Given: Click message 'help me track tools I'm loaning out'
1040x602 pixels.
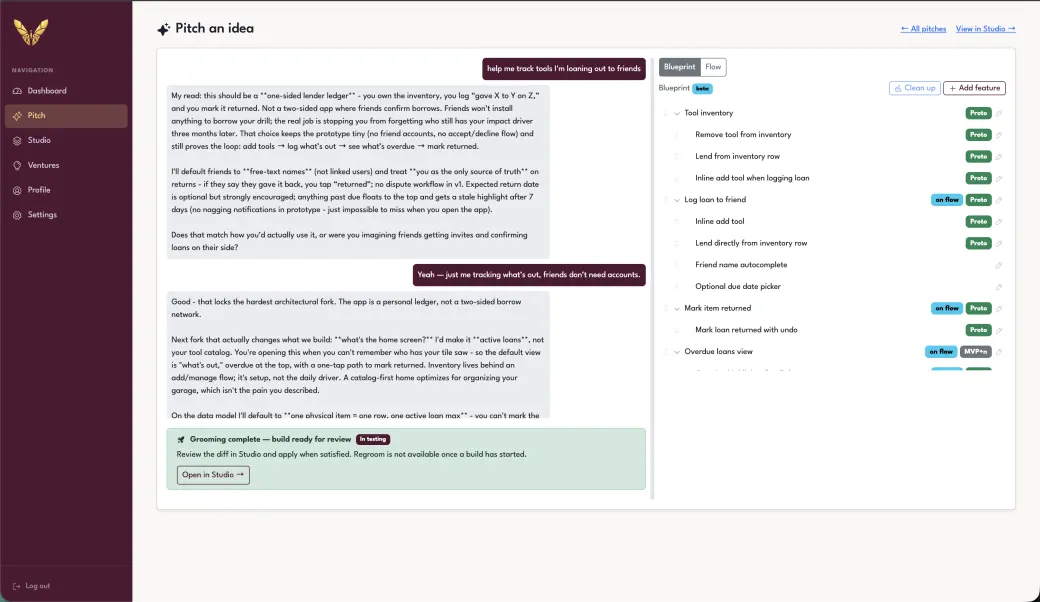Looking at the screenshot, I should [x=564, y=68].
